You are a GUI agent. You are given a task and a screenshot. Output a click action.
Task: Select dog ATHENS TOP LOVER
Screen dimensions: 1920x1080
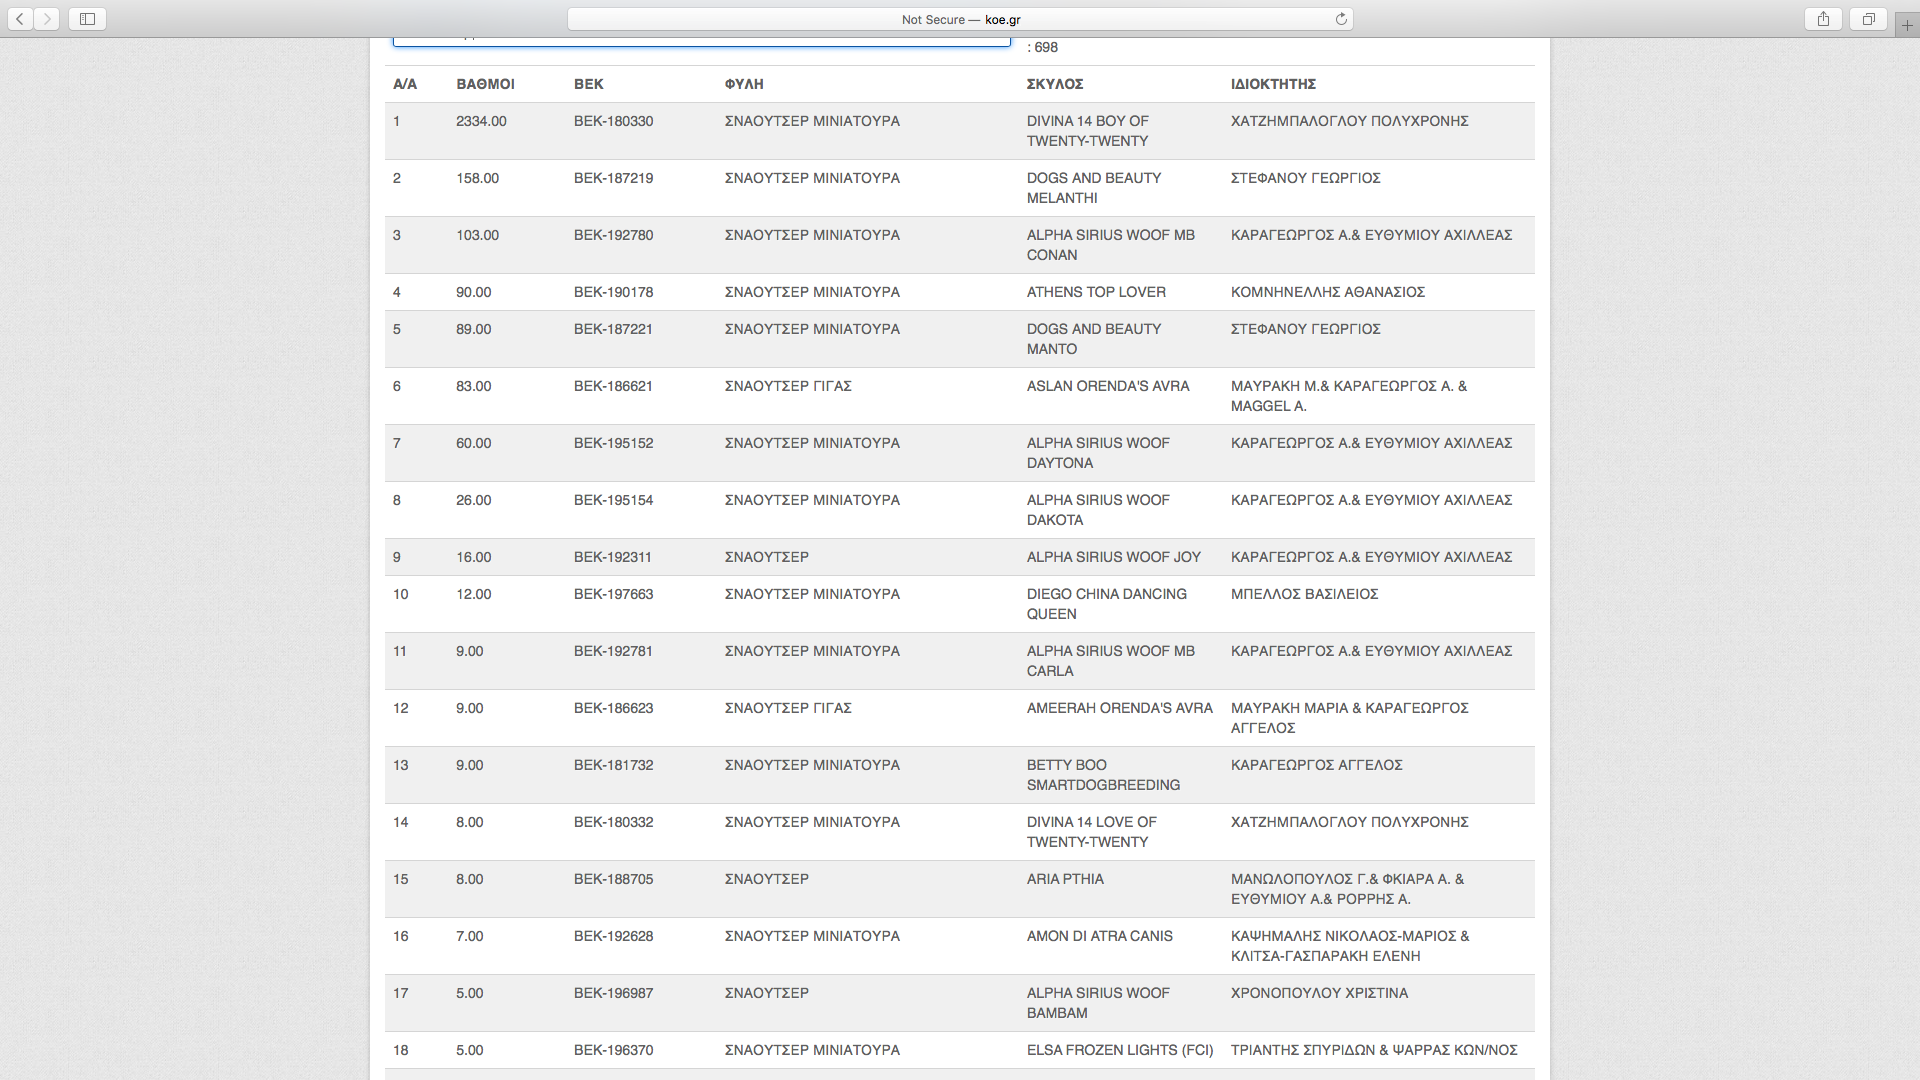pos(1096,292)
